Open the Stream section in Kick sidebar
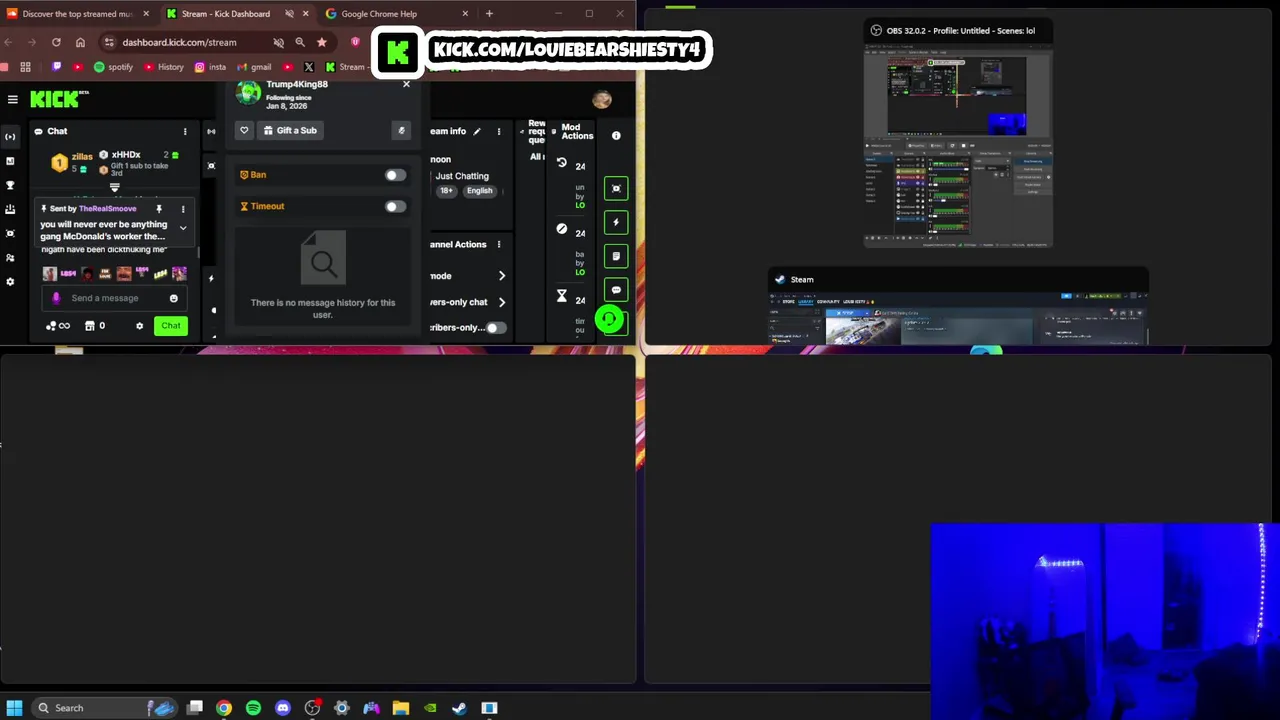 [10, 136]
